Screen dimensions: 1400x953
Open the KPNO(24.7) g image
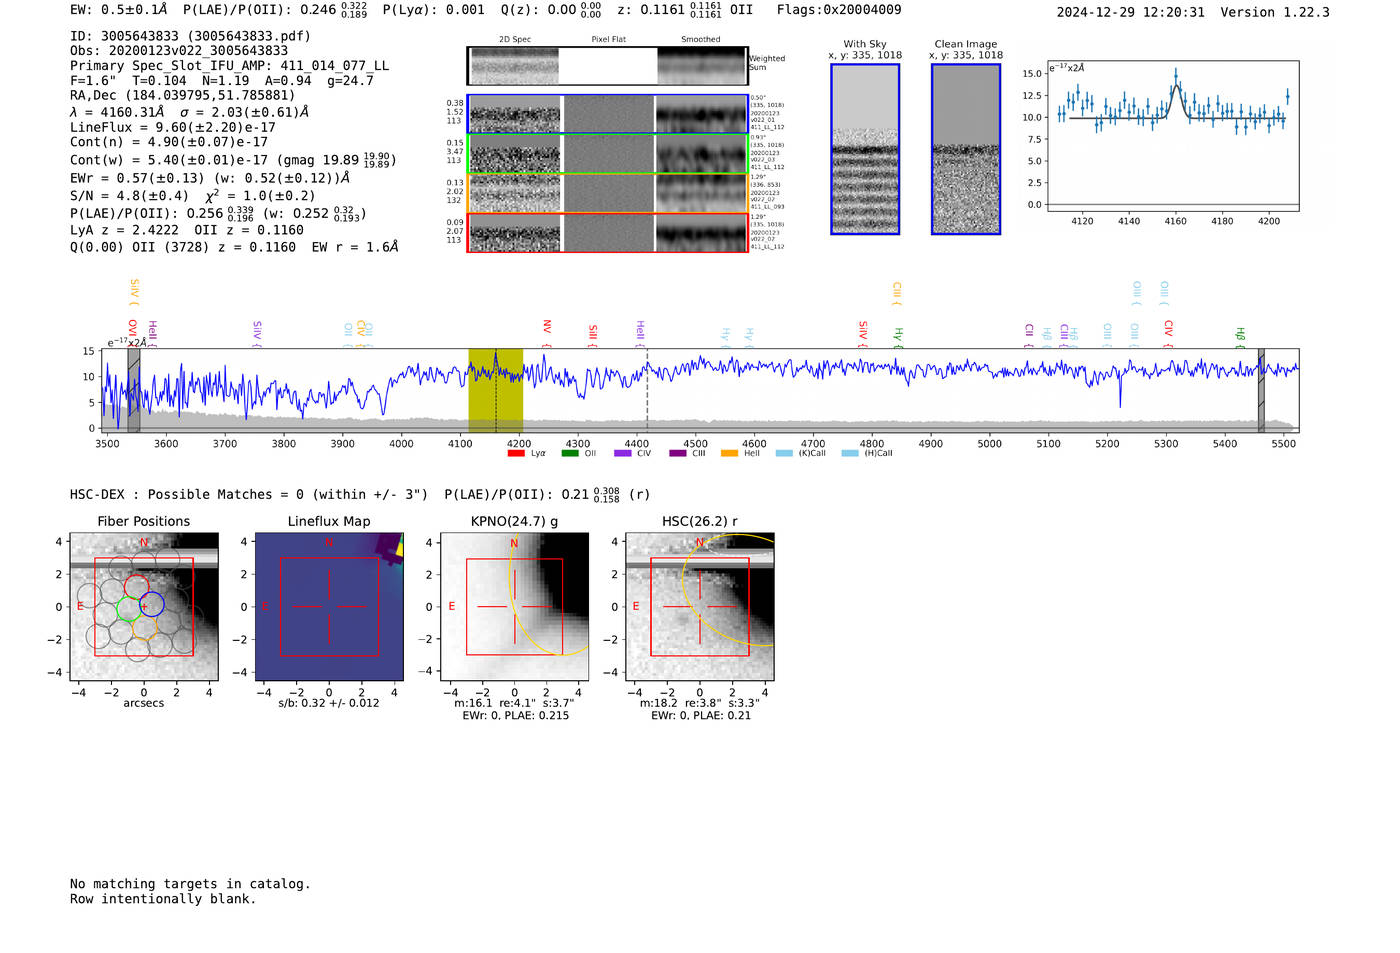[515, 607]
